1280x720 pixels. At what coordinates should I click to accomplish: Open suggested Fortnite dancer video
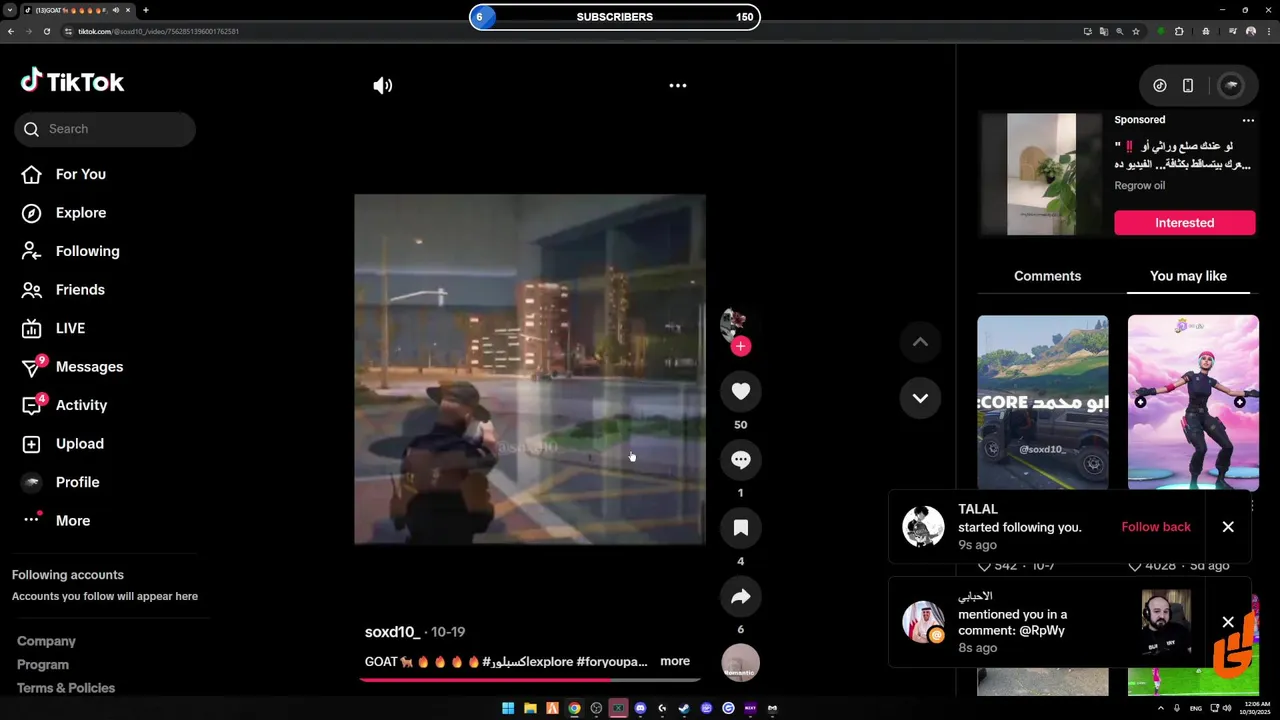(x=1193, y=403)
